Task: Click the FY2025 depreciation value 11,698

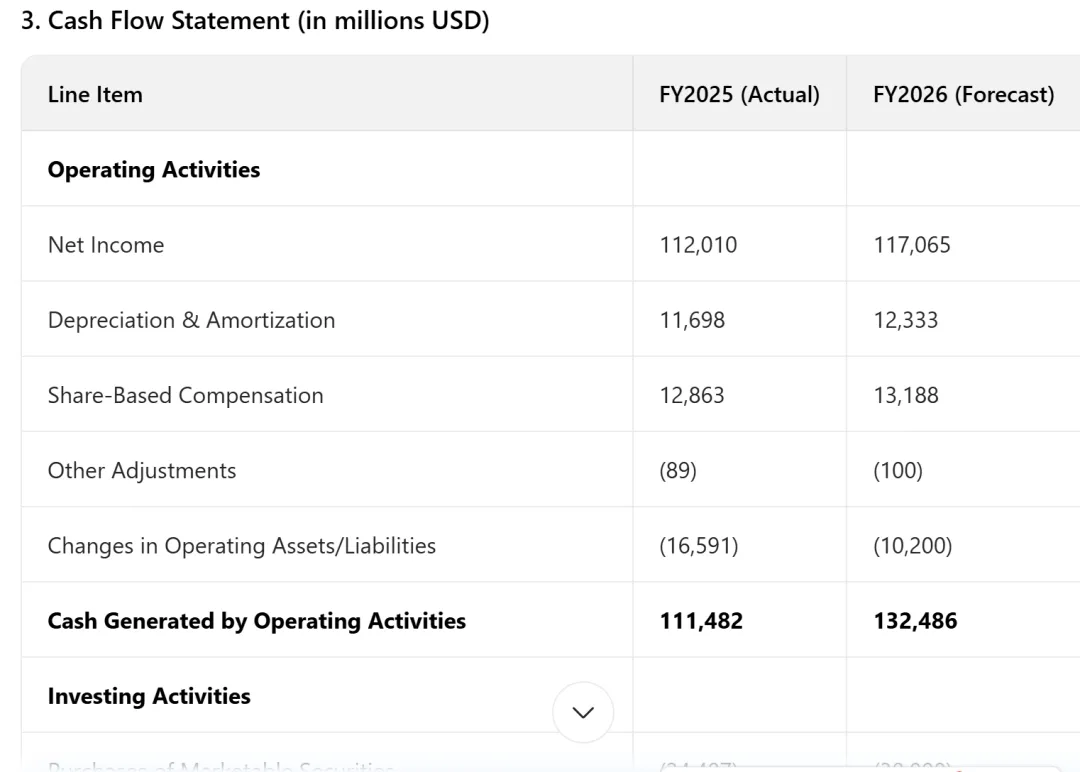Action: pyautogui.click(x=692, y=320)
